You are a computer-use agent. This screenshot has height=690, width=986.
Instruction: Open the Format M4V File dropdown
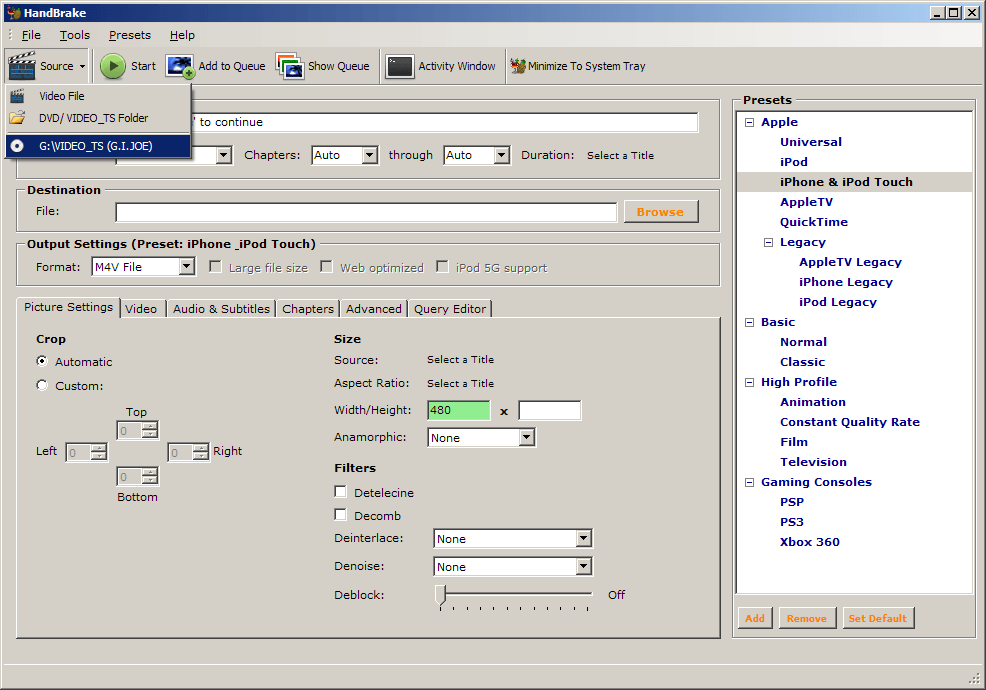click(187, 267)
